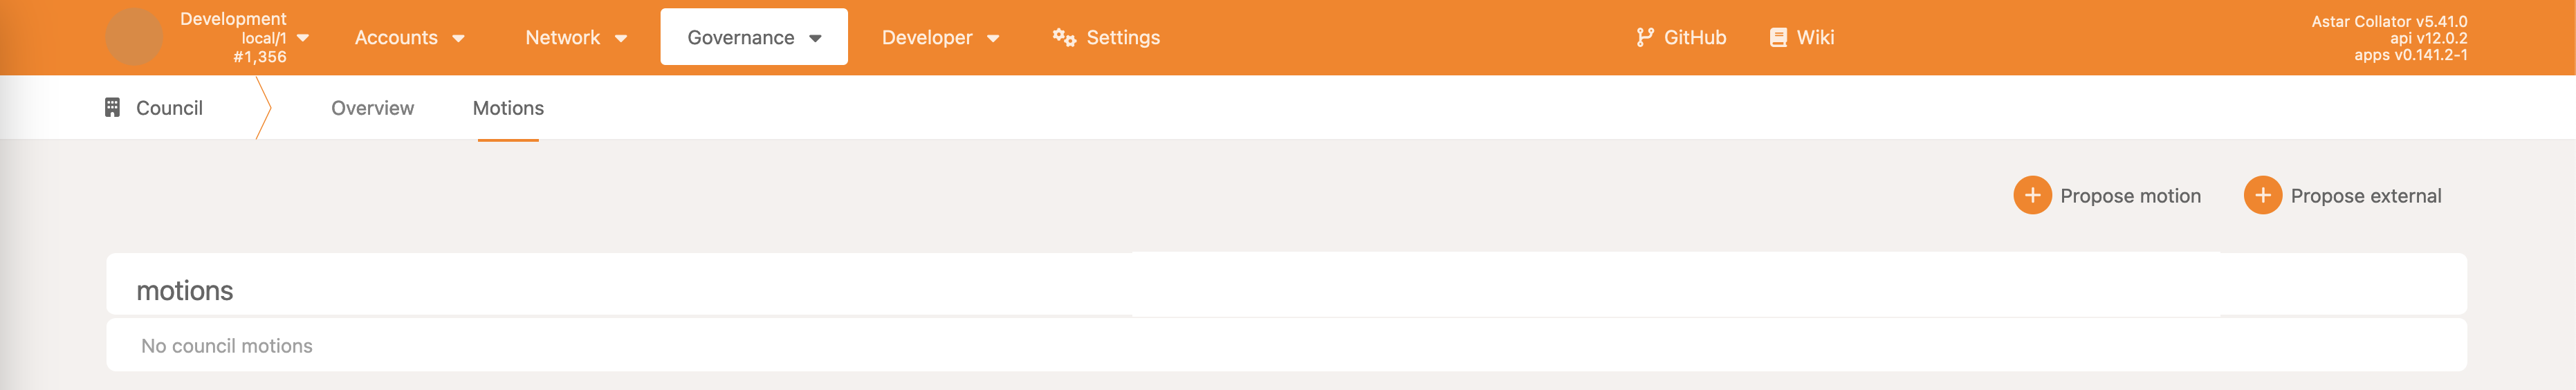This screenshot has height=390, width=2576.
Task: Open the Accounts menu
Action: click(396, 38)
